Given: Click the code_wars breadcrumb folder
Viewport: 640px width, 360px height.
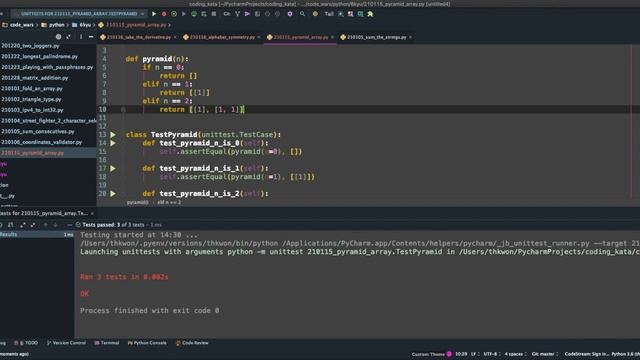Looking at the screenshot, I should [x=18, y=25].
